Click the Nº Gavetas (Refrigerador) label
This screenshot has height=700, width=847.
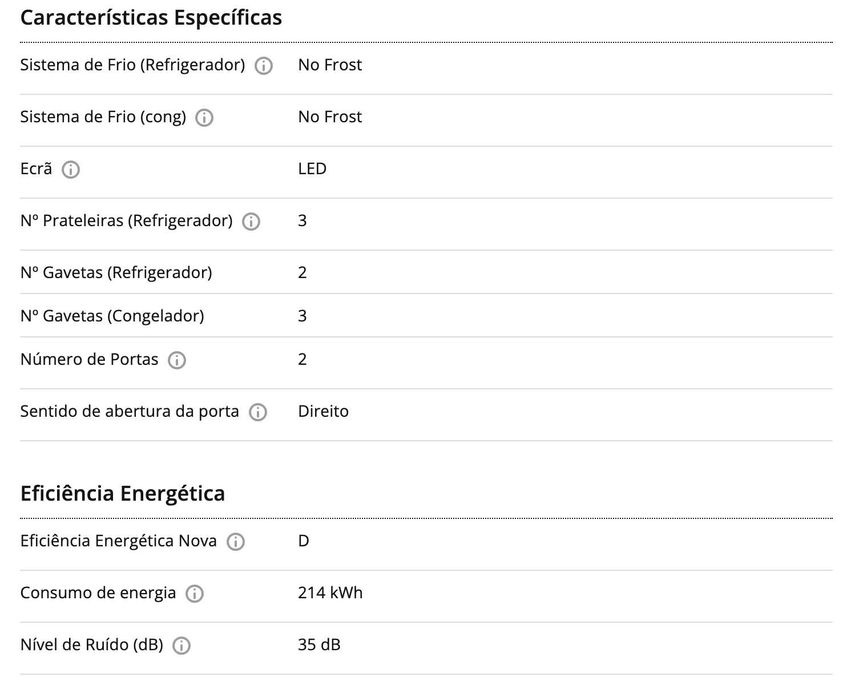[x=116, y=272]
